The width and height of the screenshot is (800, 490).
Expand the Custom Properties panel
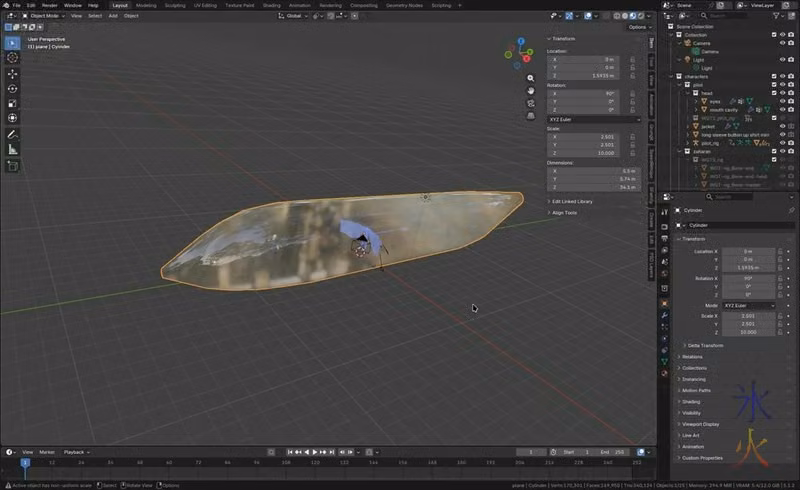(702, 458)
